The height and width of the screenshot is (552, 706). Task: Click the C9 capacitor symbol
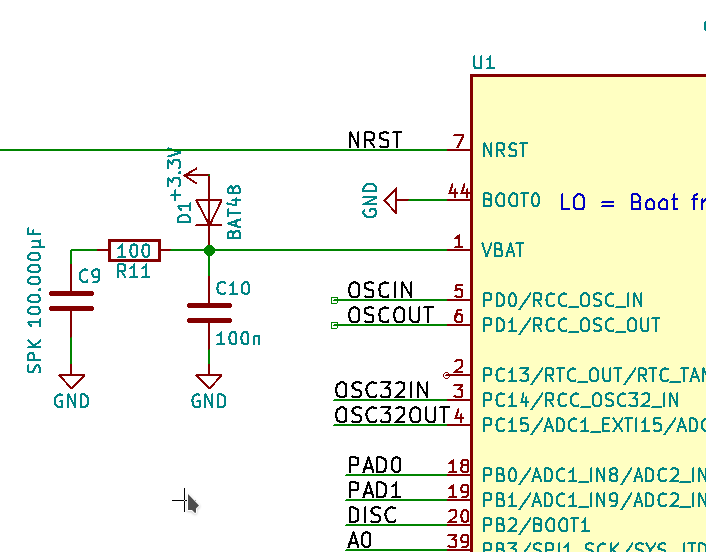[71, 301]
